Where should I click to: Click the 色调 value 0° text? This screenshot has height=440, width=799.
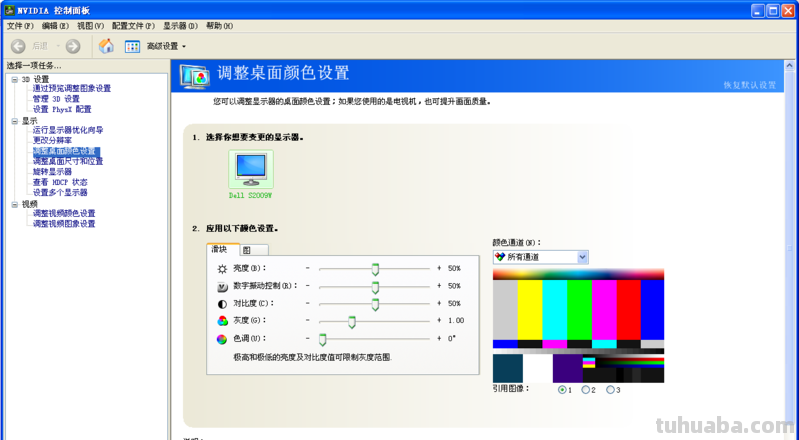click(451, 338)
